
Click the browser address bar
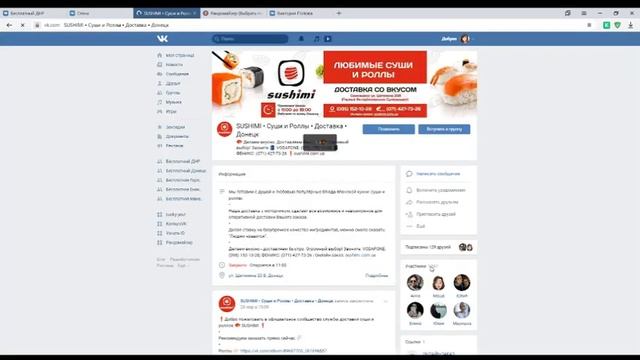tap(310, 25)
